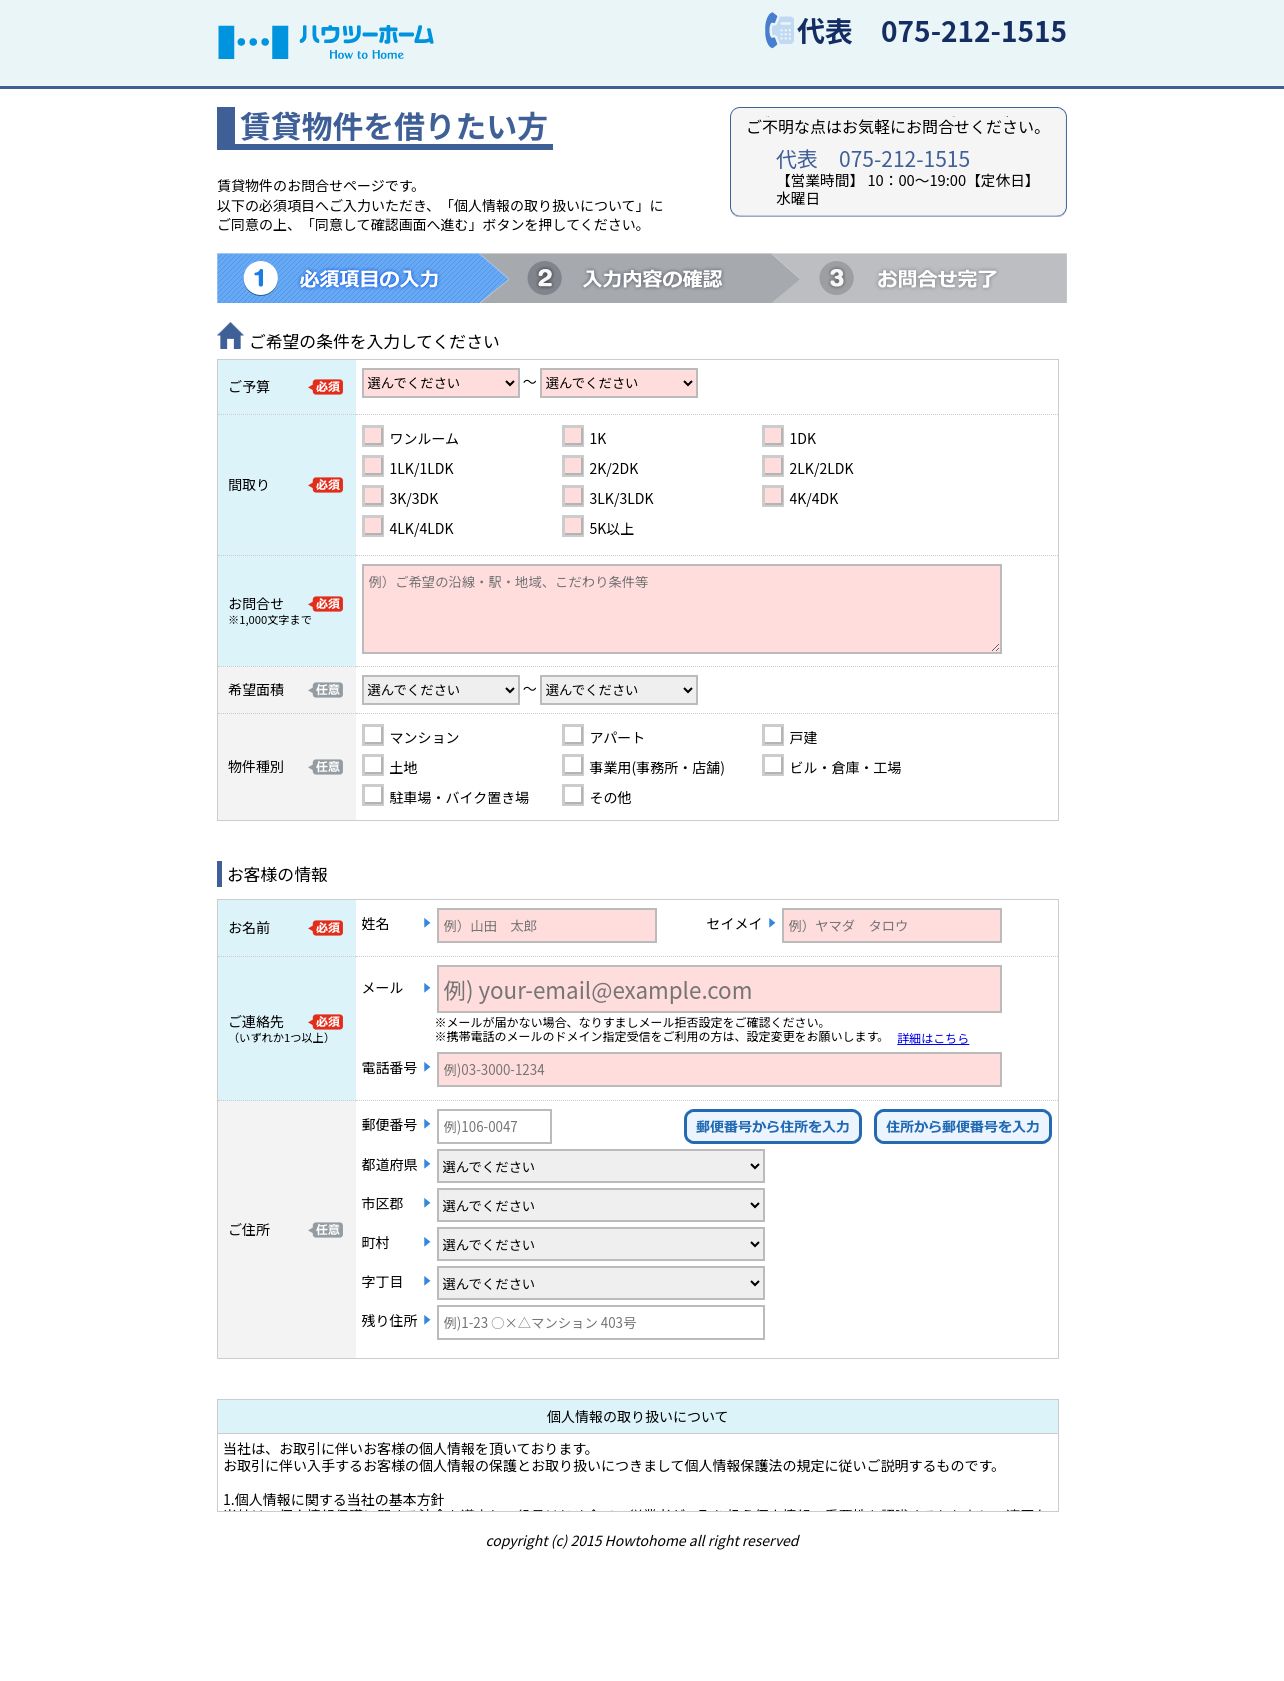
Task: Select the 2LK/2LDK checkbox
Action: (773, 466)
